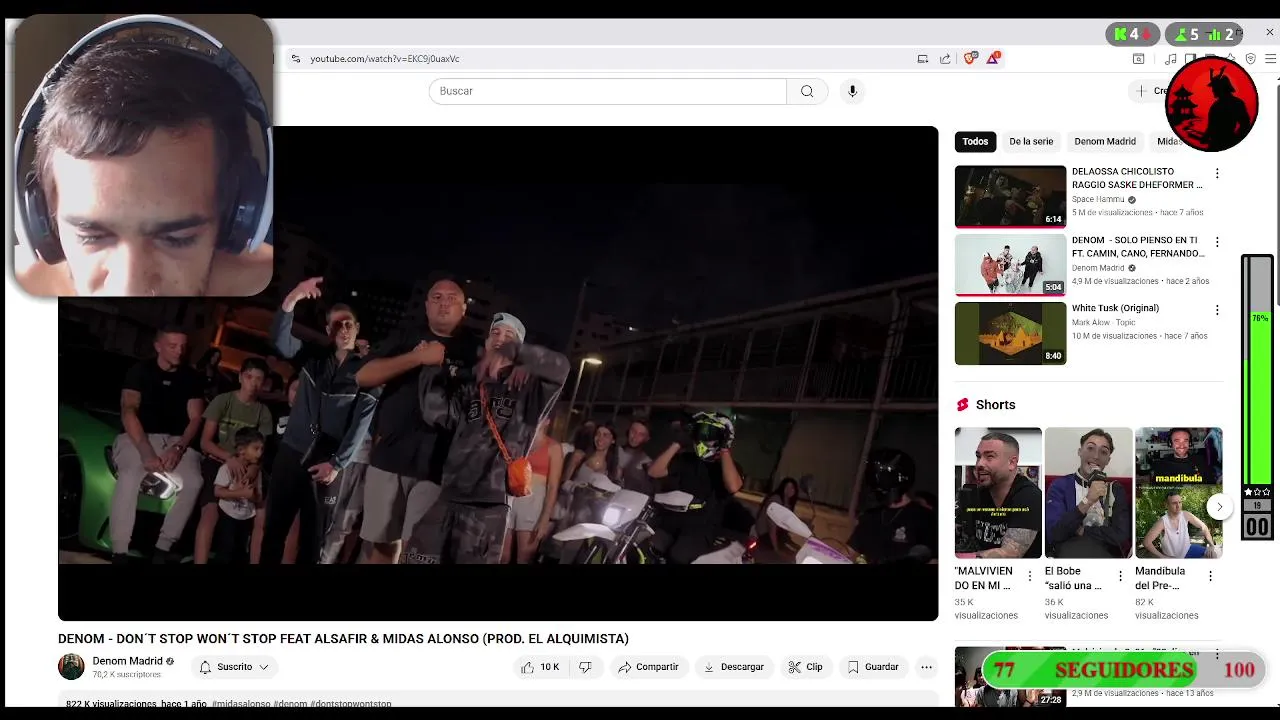Click the Mark Alow - Topic channel name
1280x720 pixels.
1103,323
